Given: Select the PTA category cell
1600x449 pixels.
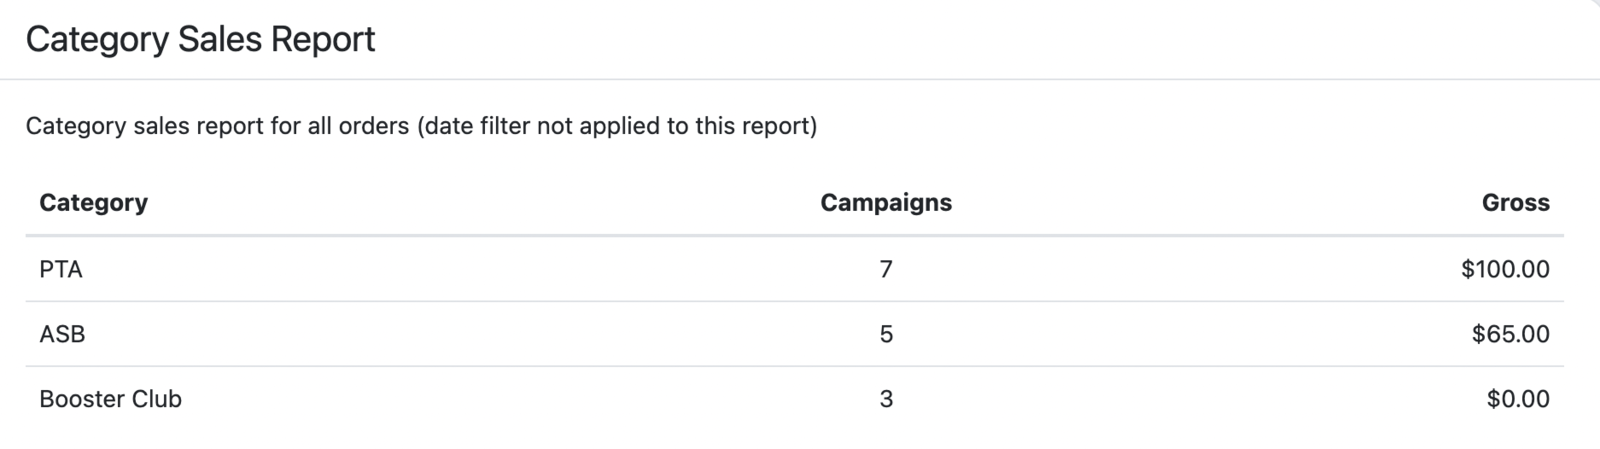Looking at the screenshot, I should click(61, 269).
